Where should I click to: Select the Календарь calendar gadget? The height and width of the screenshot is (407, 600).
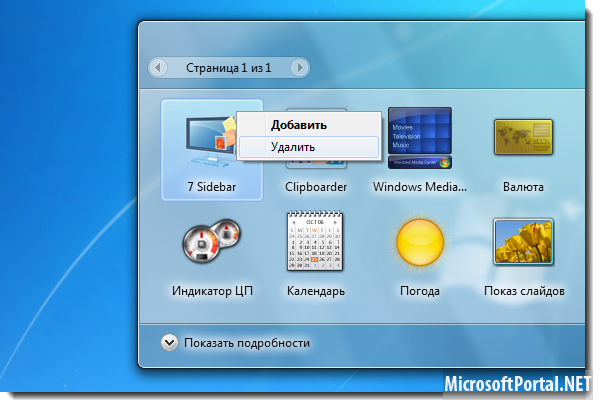(315, 241)
